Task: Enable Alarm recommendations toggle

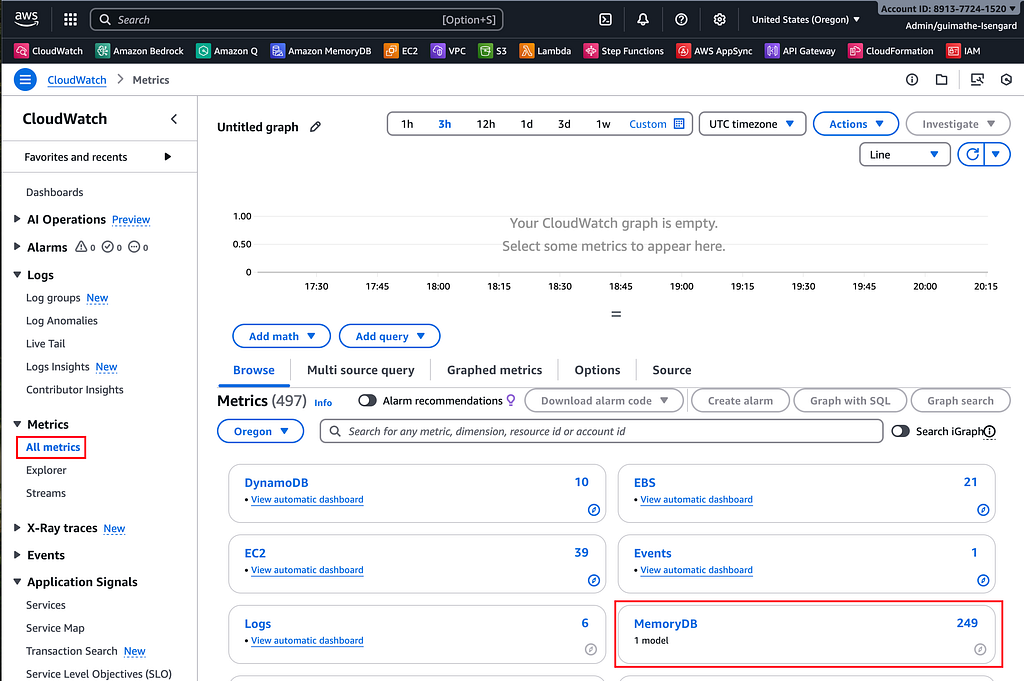Action: tap(367, 400)
